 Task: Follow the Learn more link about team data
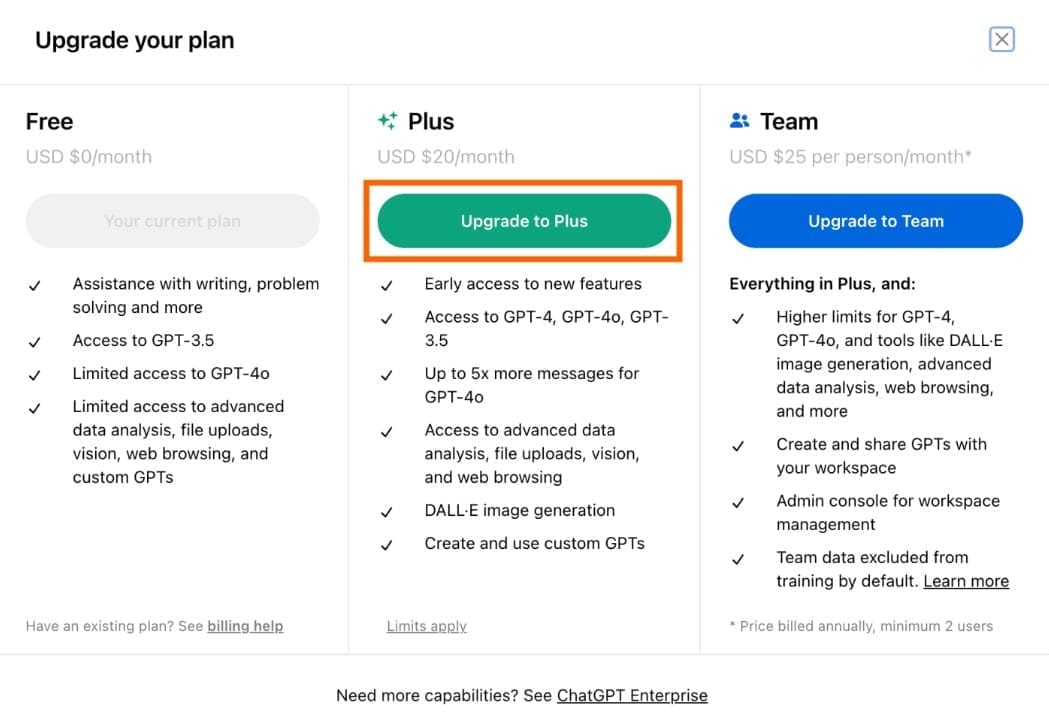click(966, 581)
